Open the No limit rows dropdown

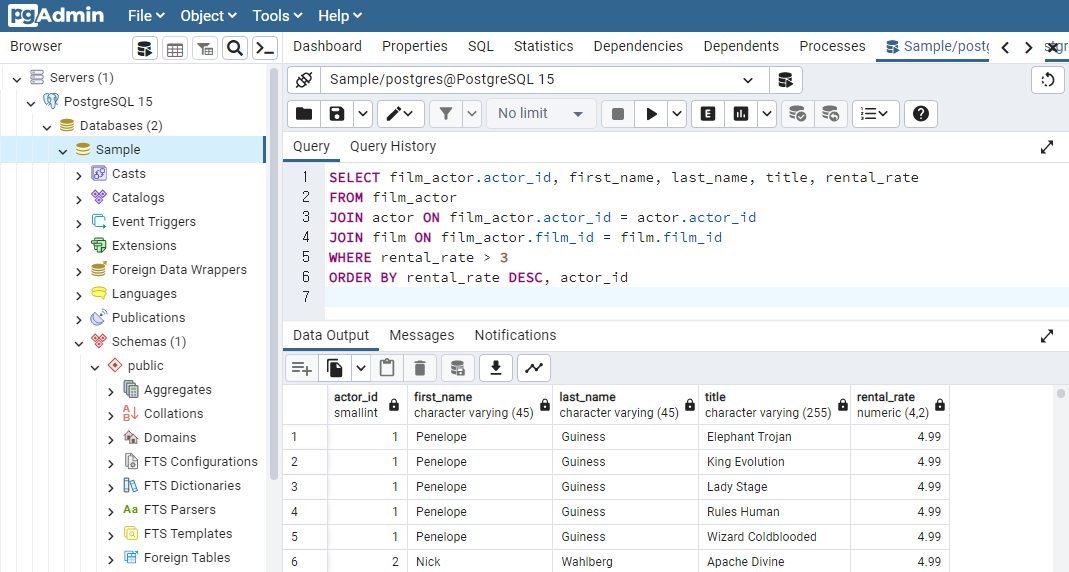(541, 114)
